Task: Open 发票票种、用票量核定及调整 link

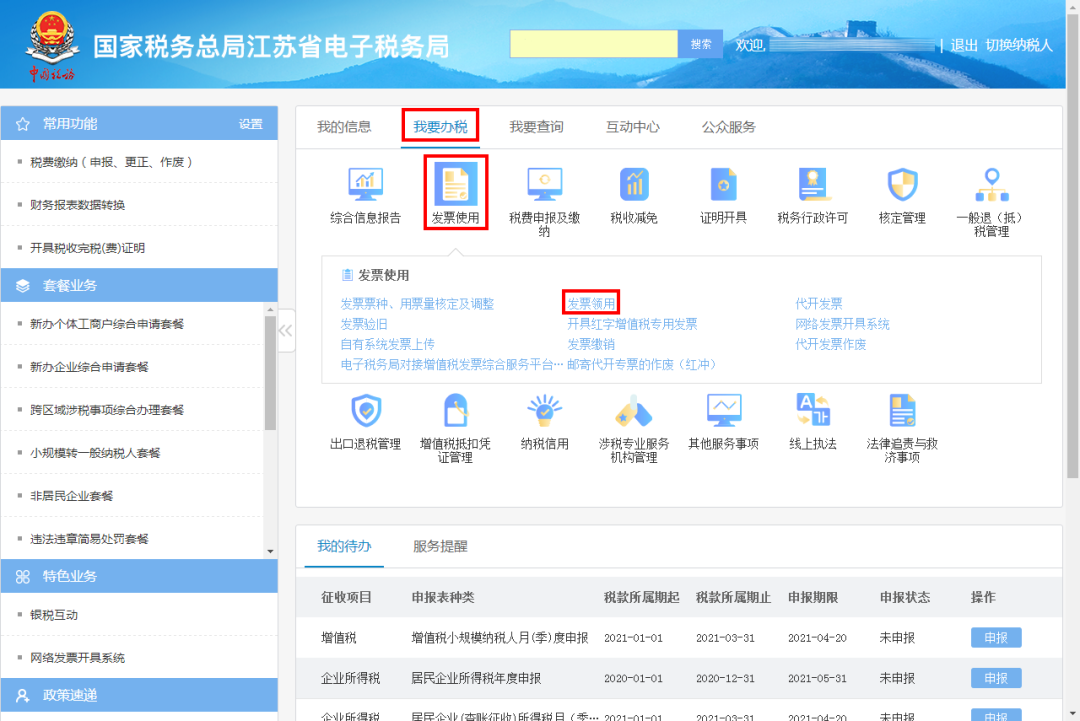Action: (x=417, y=304)
